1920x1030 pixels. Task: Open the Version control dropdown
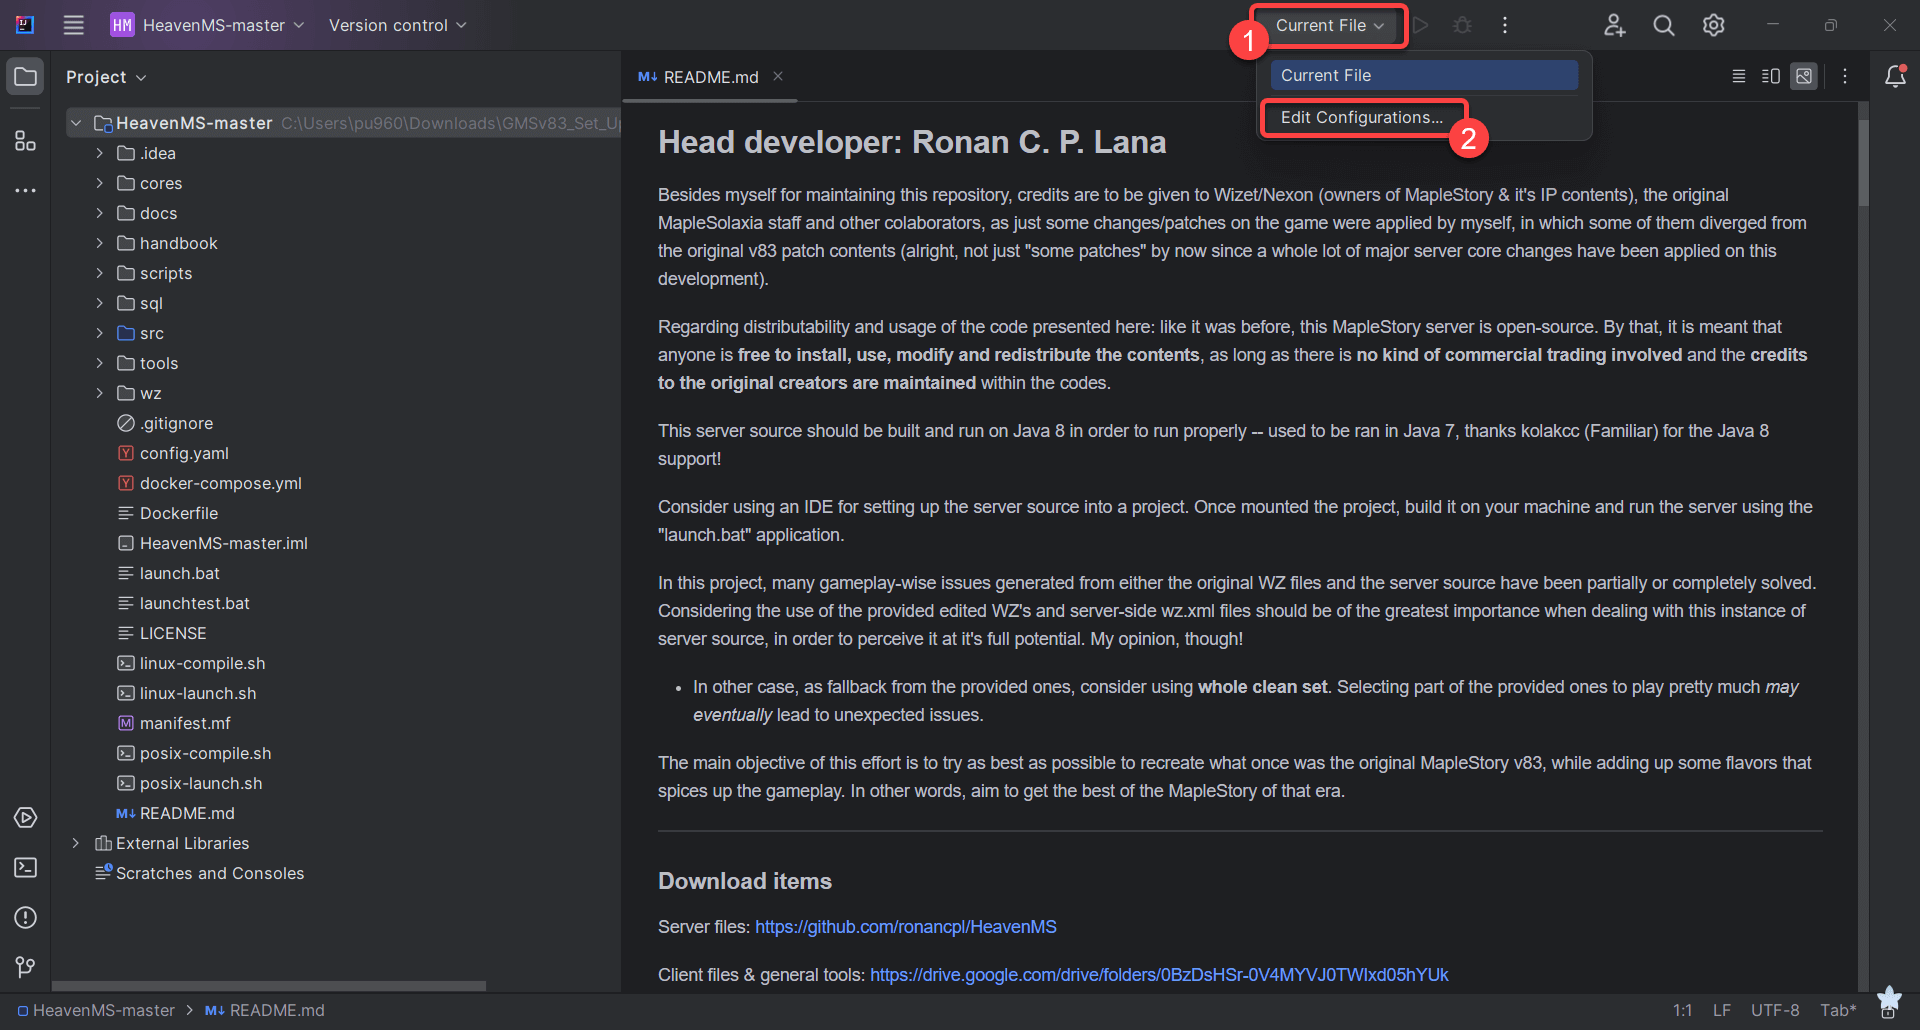[x=397, y=25]
